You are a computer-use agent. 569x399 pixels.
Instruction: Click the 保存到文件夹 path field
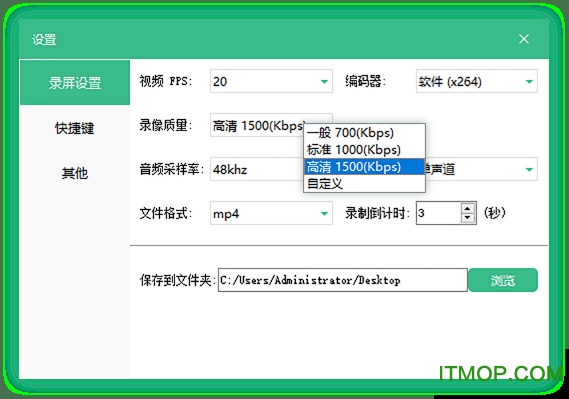pyautogui.click(x=343, y=280)
